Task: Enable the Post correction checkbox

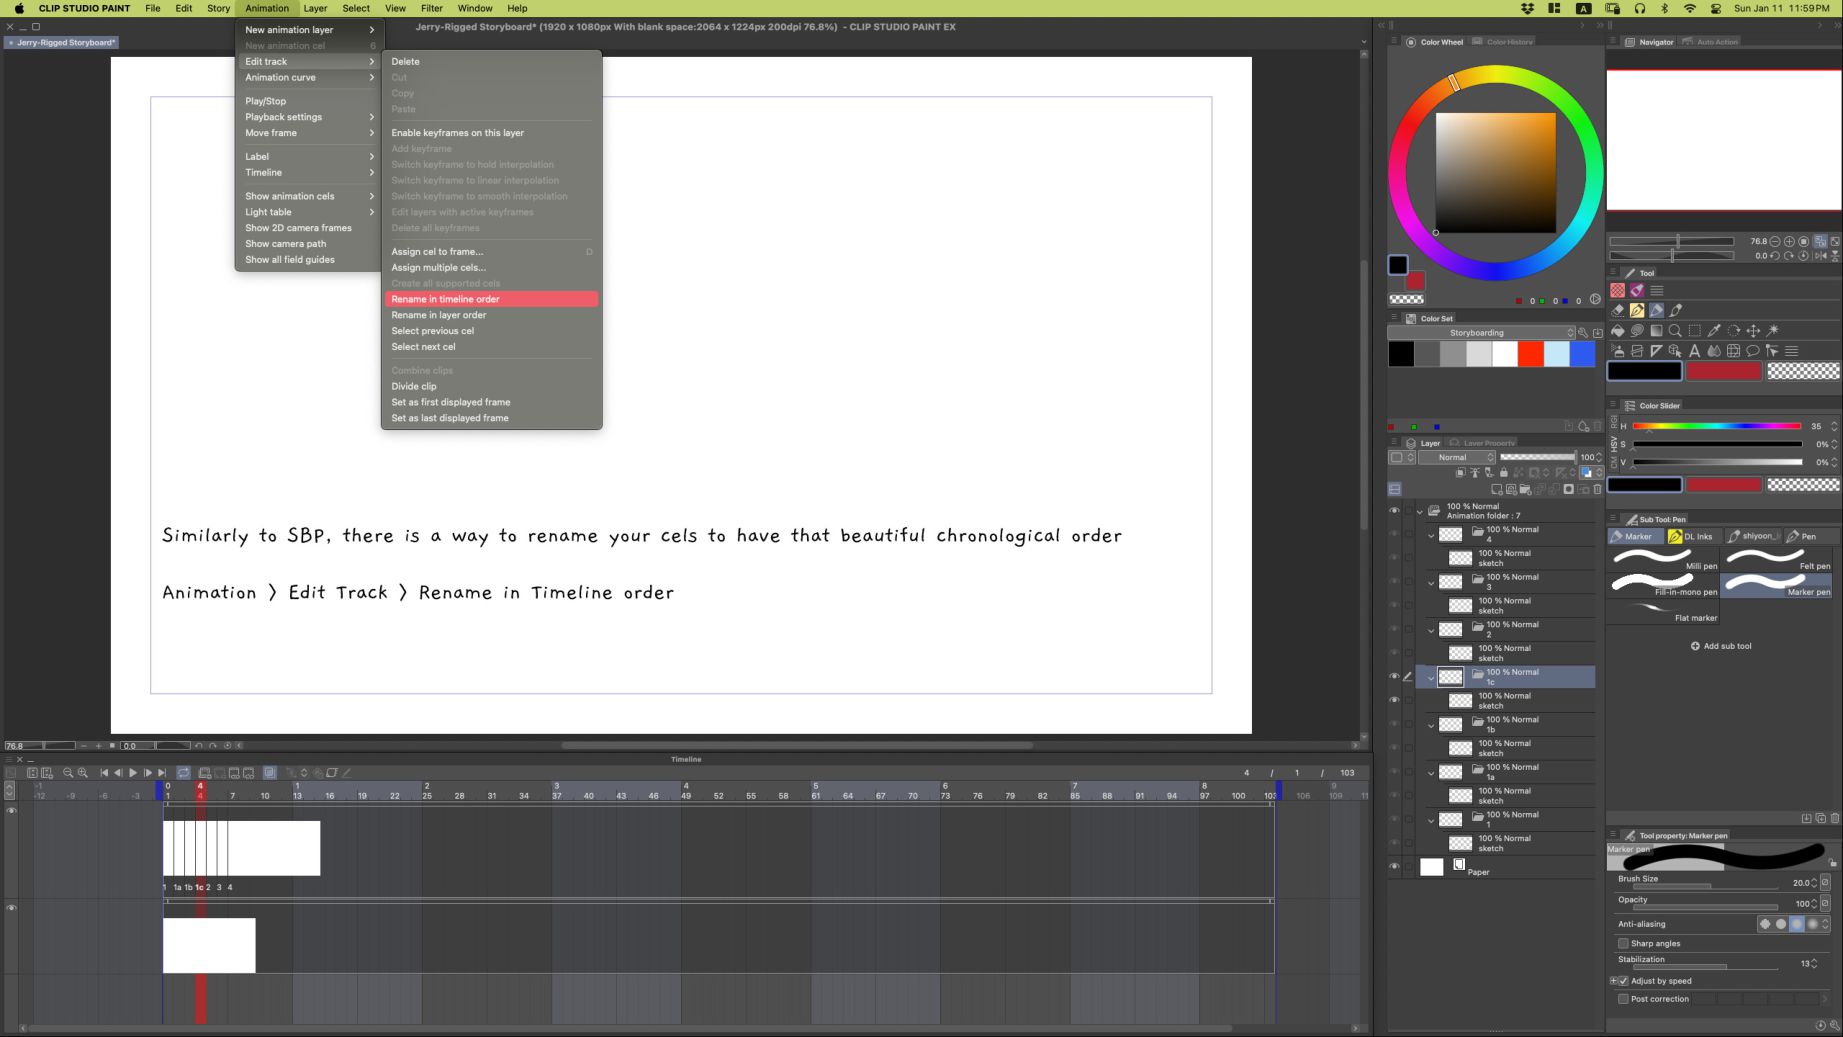Action: (1623, 999)
